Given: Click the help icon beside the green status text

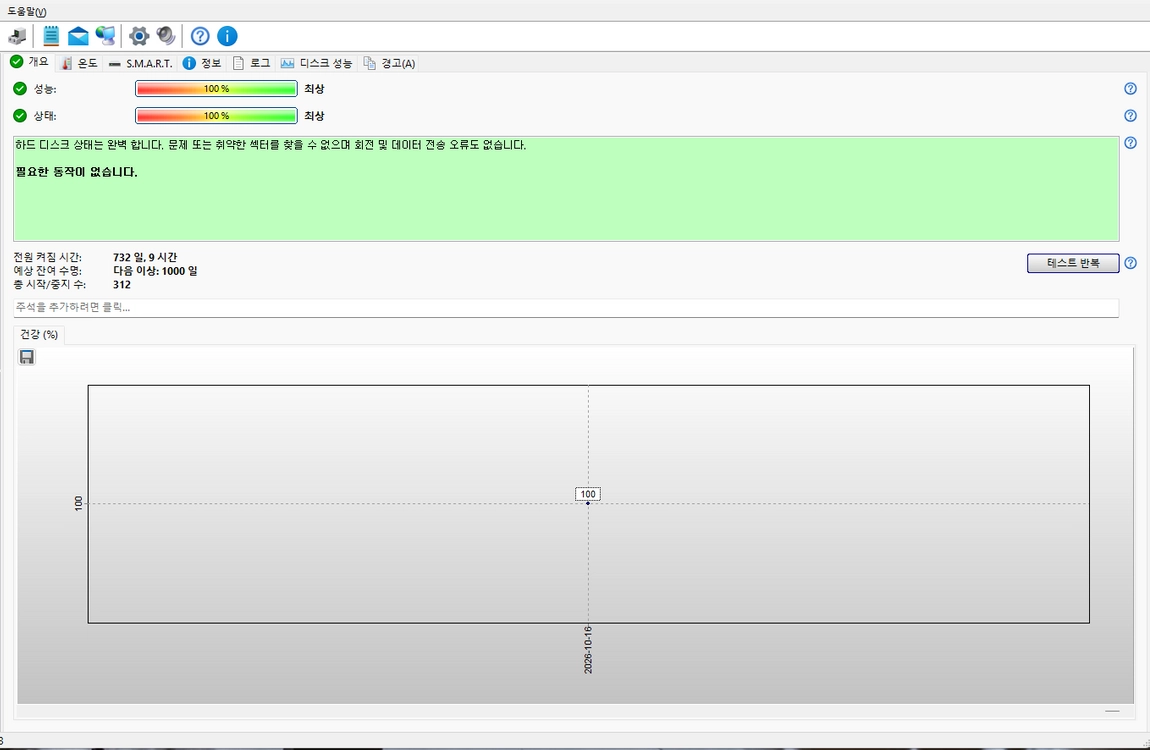Looking at the screenshot, I should [x=1130, y=143].
